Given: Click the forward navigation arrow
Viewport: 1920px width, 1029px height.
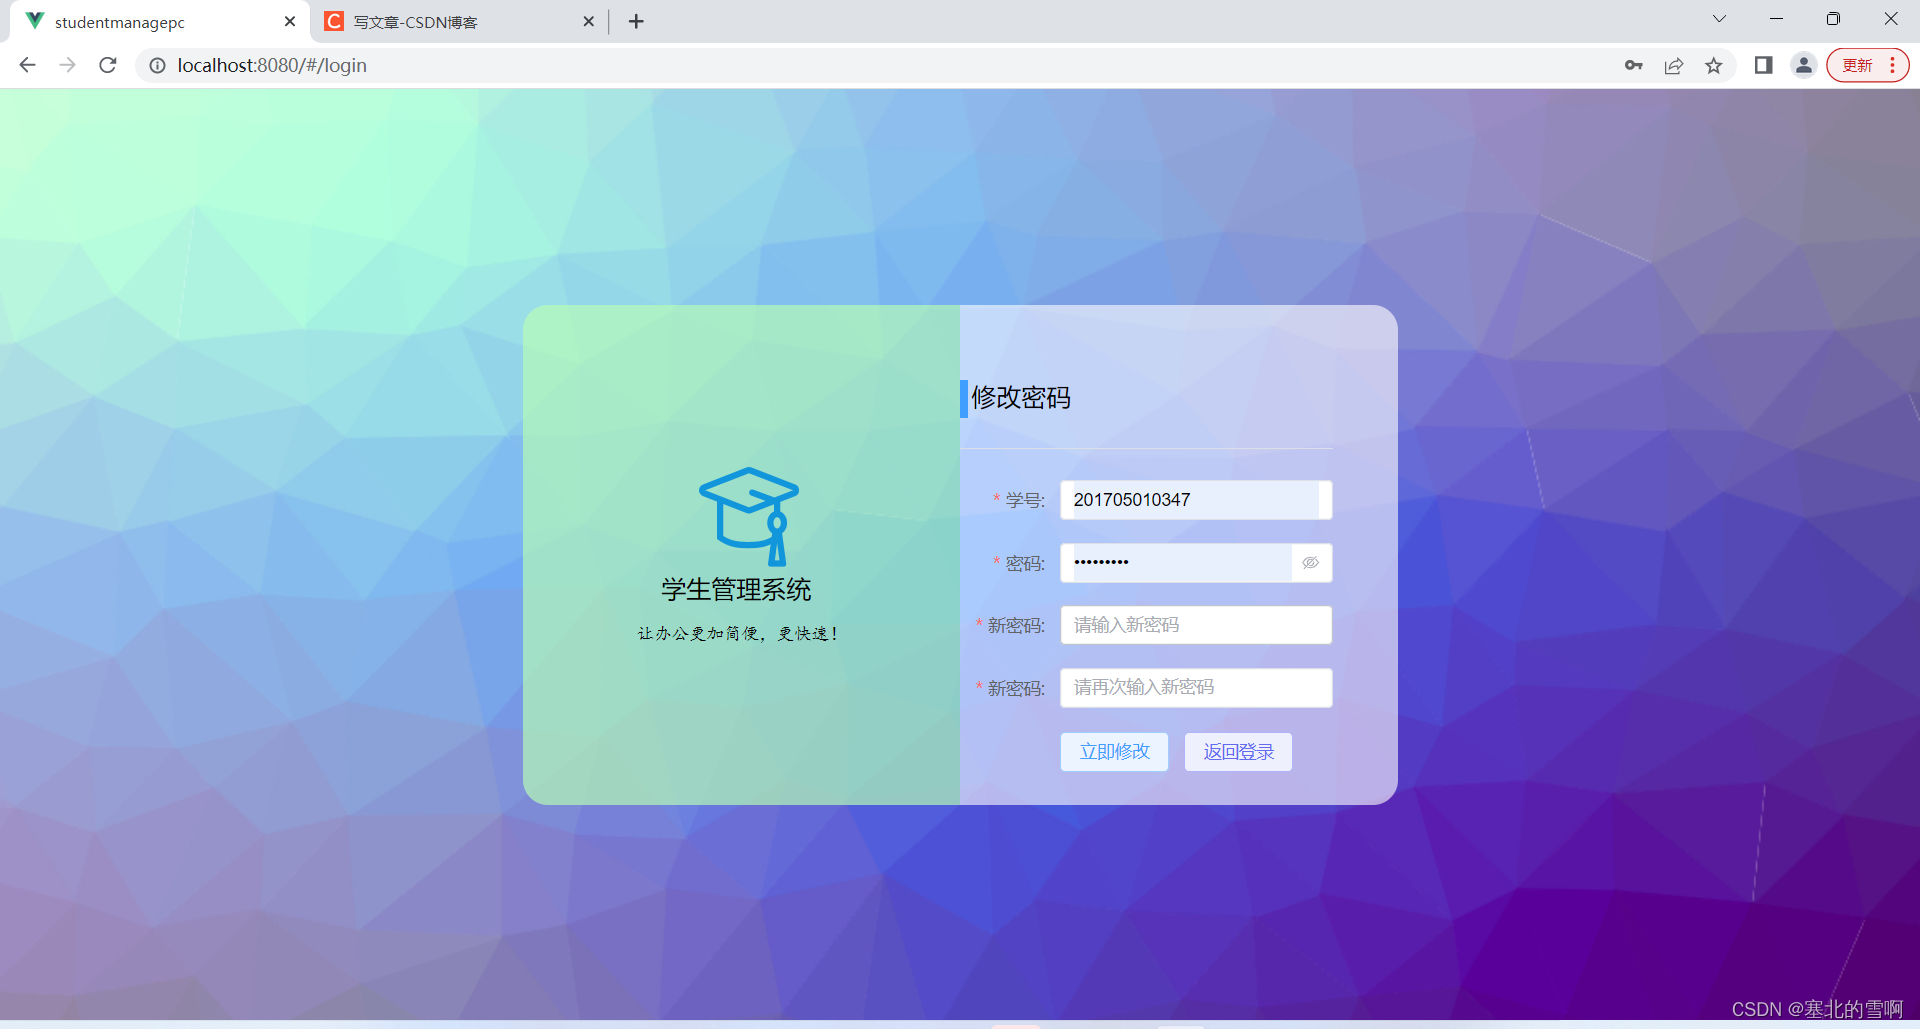Looking at the screenshot, I should (x=67, y=65).
